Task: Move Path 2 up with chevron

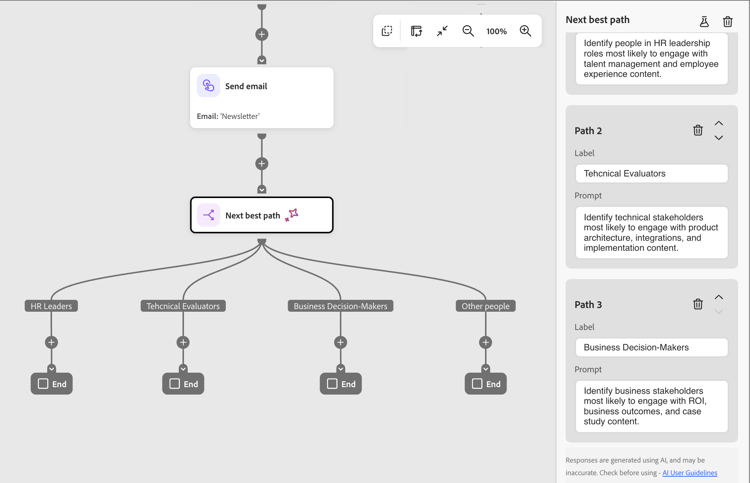Action: pyautogui.click(x=718, y=123)
